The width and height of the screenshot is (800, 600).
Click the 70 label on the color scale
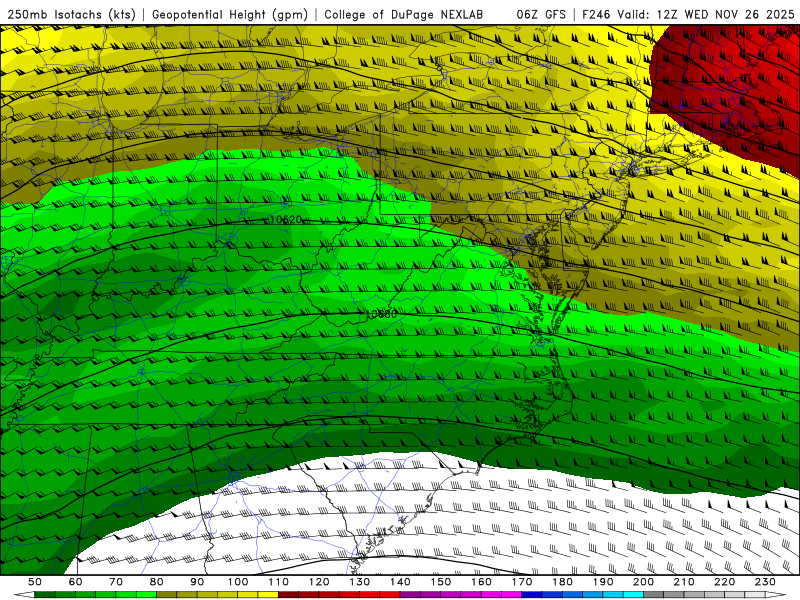(x=116, y=582)
